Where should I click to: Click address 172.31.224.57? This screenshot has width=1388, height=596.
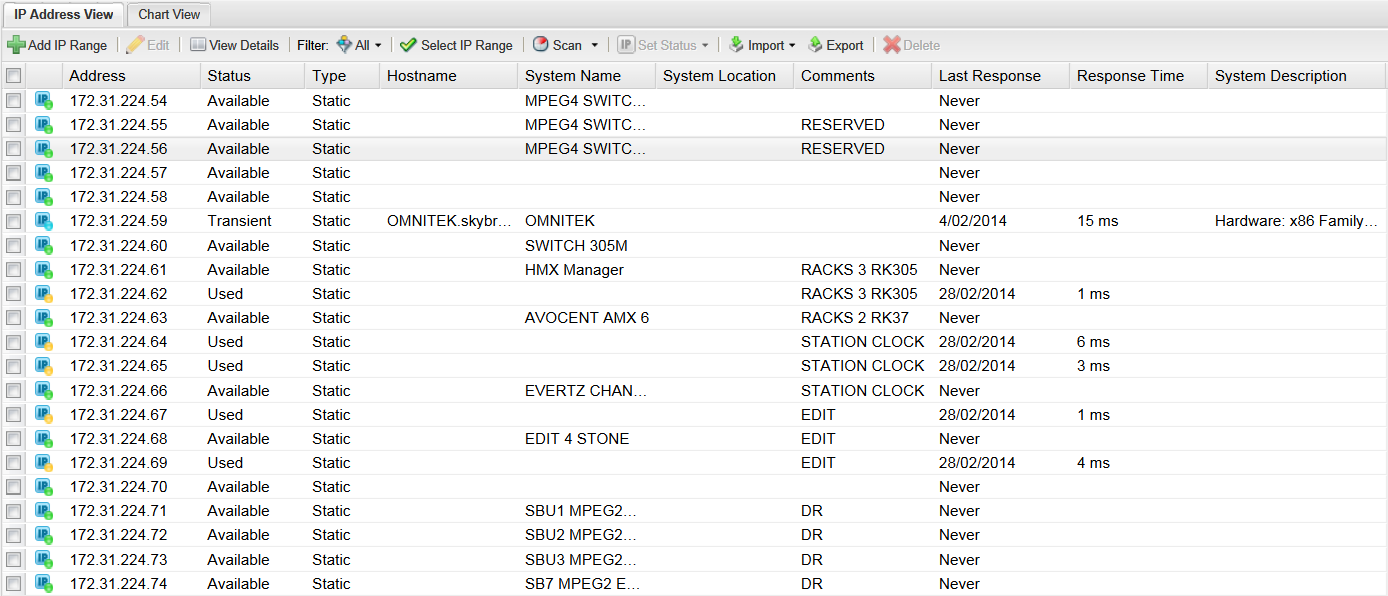pyautogui.click(x=119, y=173)
